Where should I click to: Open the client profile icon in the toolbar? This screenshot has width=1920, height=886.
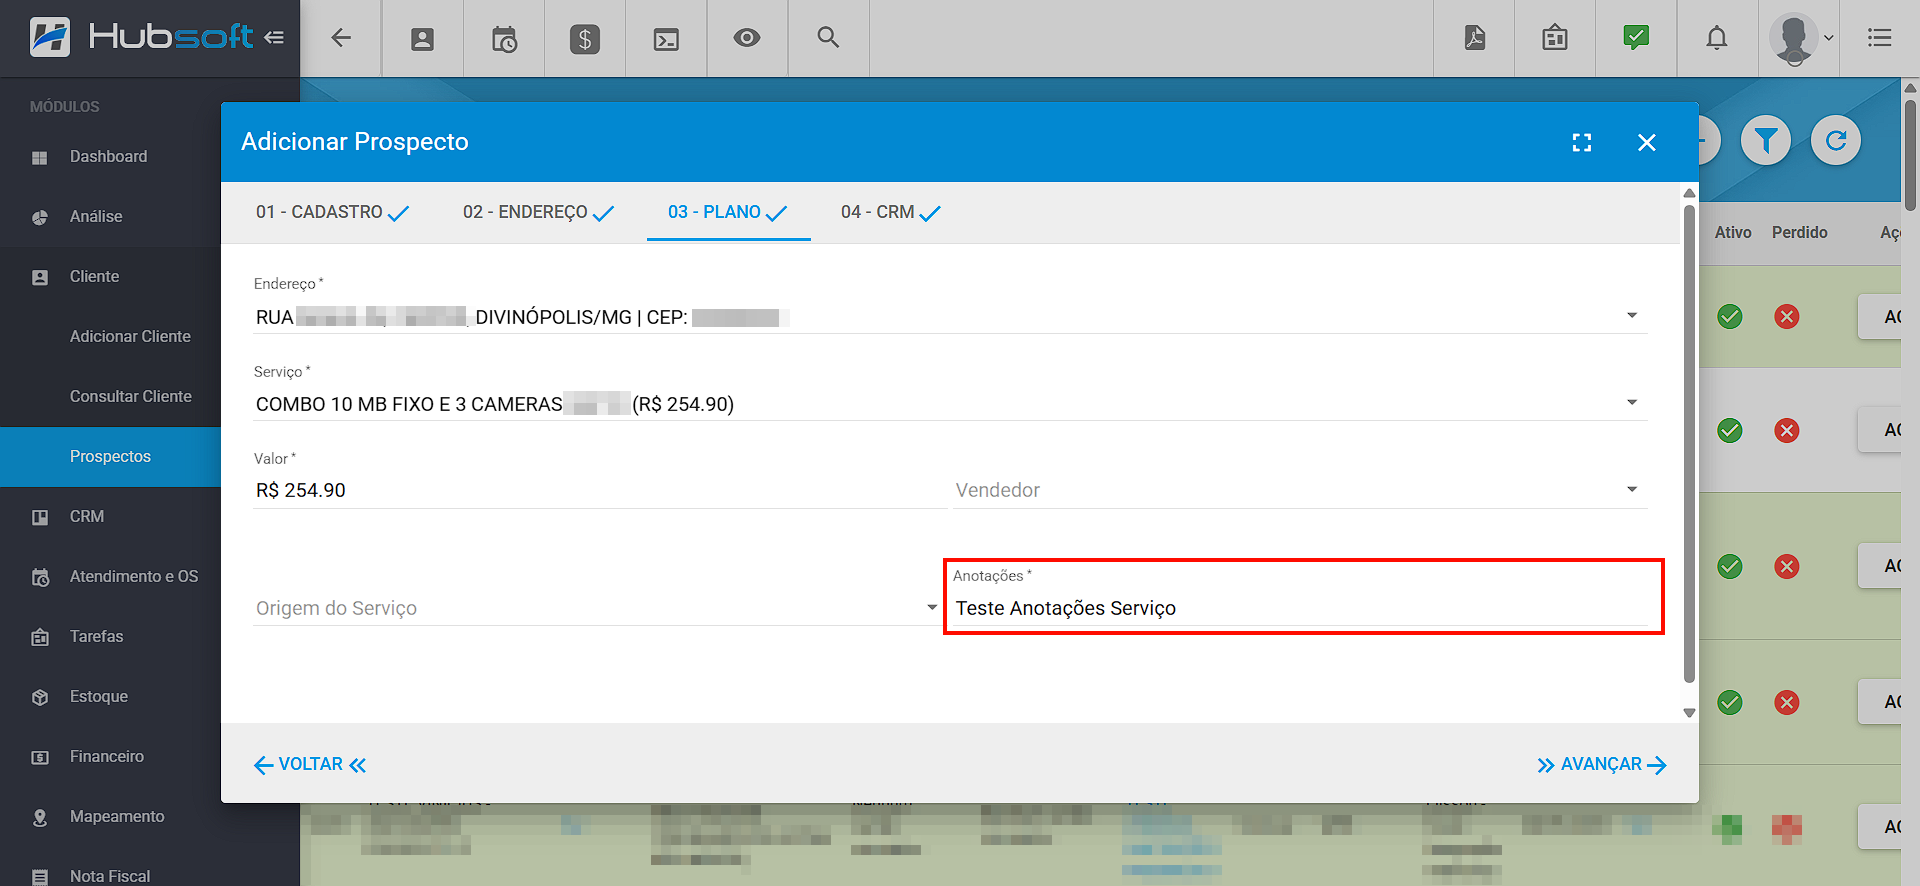(x=423, y=39)
